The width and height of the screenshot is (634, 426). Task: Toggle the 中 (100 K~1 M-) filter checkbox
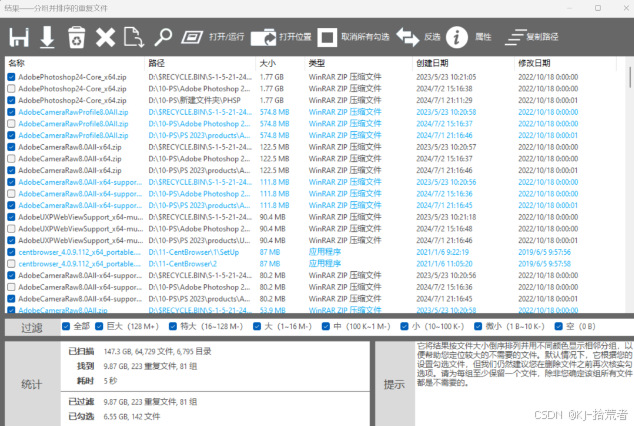pos(326,326)
